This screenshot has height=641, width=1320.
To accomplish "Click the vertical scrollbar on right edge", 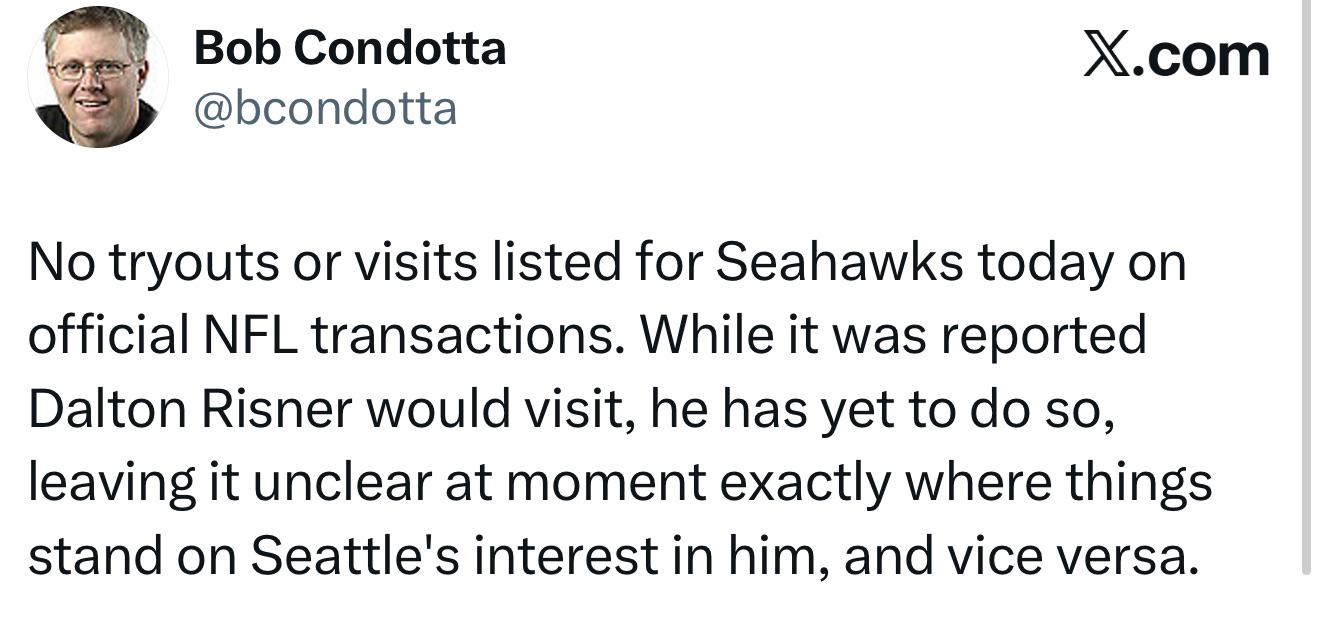I will (x=1306, y=288).
